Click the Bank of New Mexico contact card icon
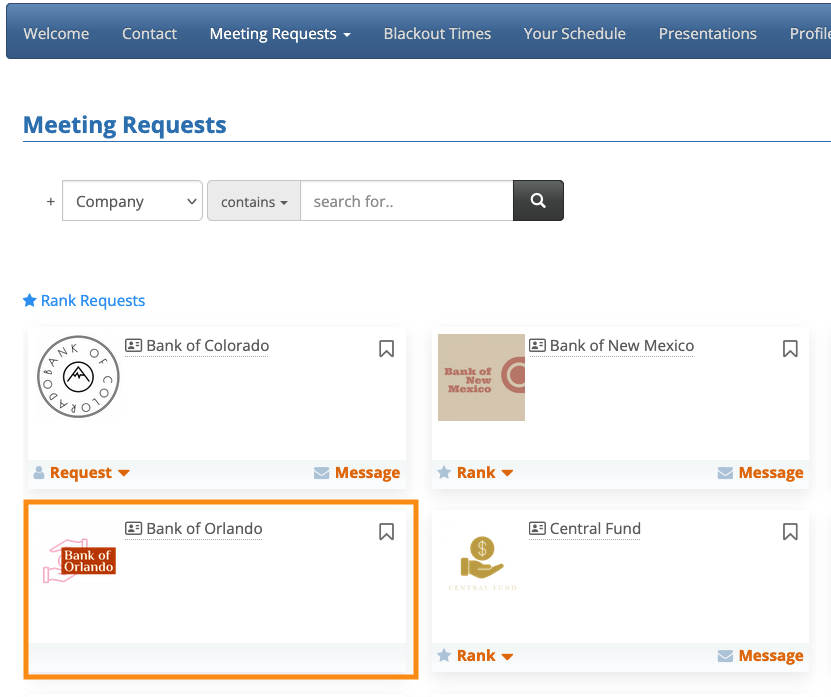The image size is (831, 697). pos(537,346)
